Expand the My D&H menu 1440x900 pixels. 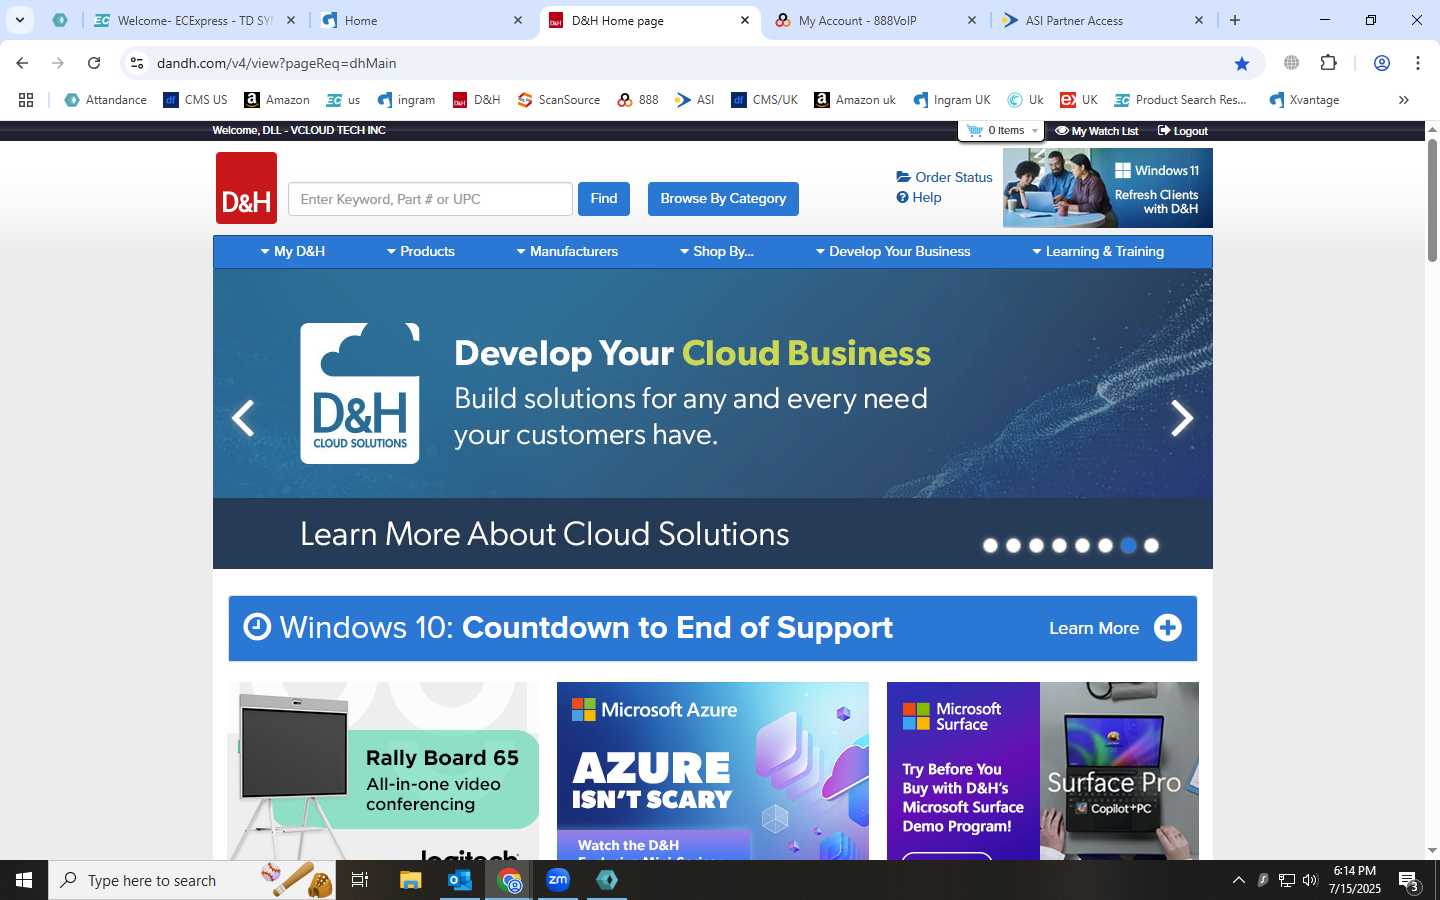(293, 252)
